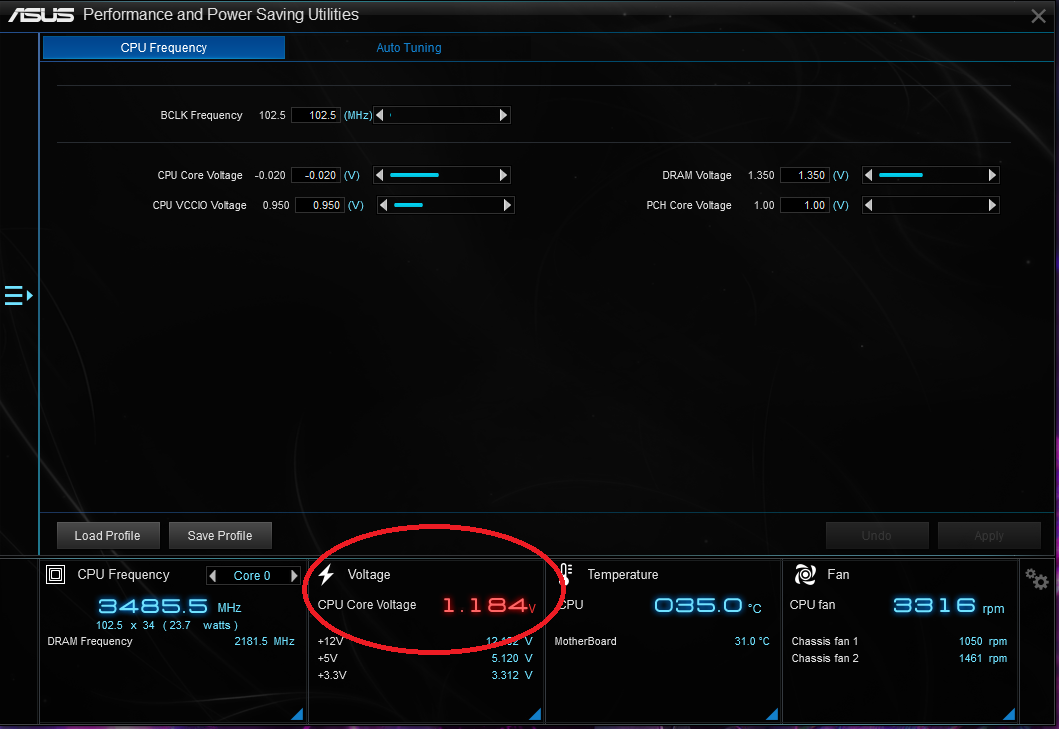1059x729 pixels.
Task: Select the CPU Frequency tab
Action: click(164, 48)
